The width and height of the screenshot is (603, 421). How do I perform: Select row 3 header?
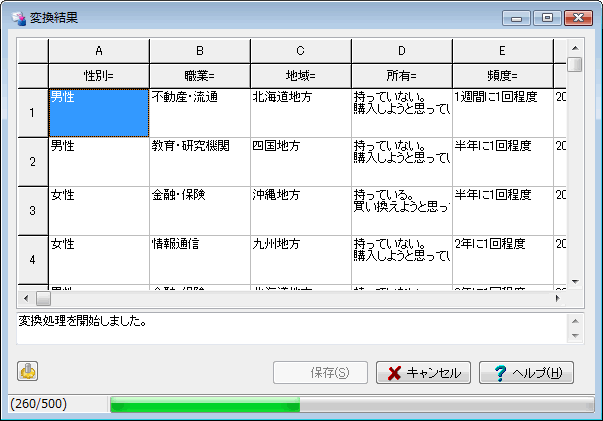point(32,210)
